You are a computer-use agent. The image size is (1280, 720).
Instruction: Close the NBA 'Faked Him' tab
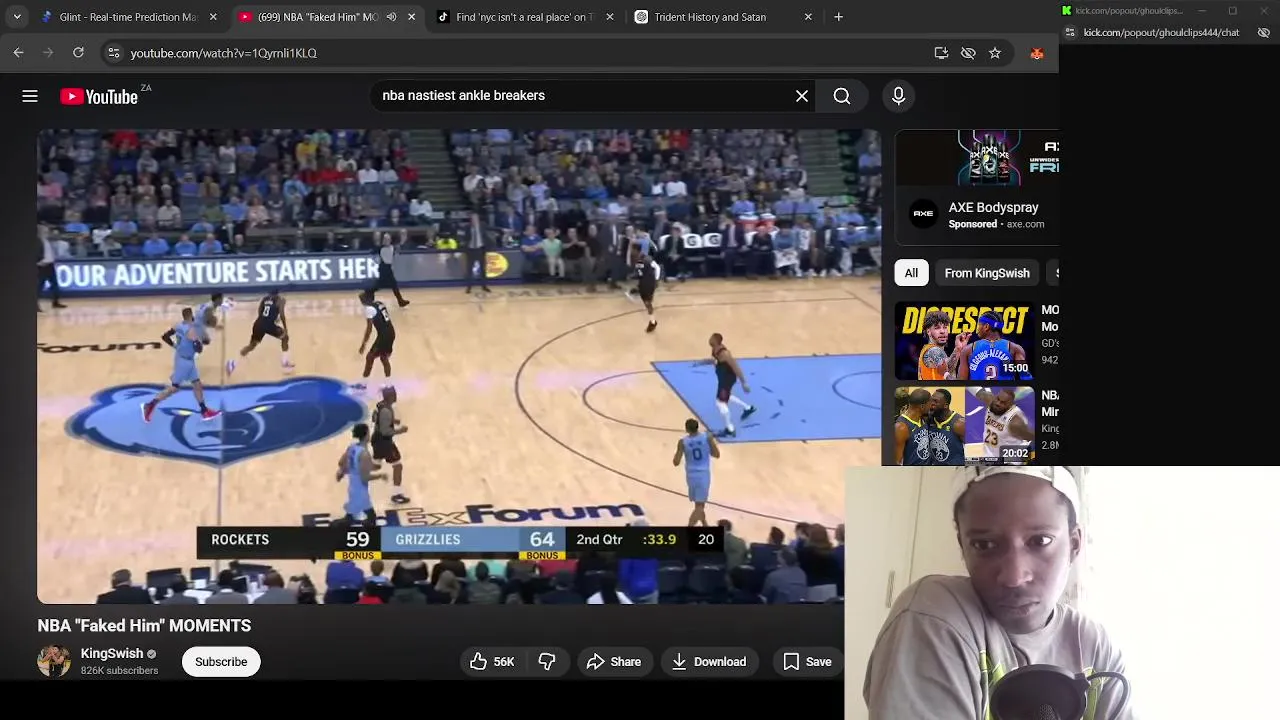411,17
